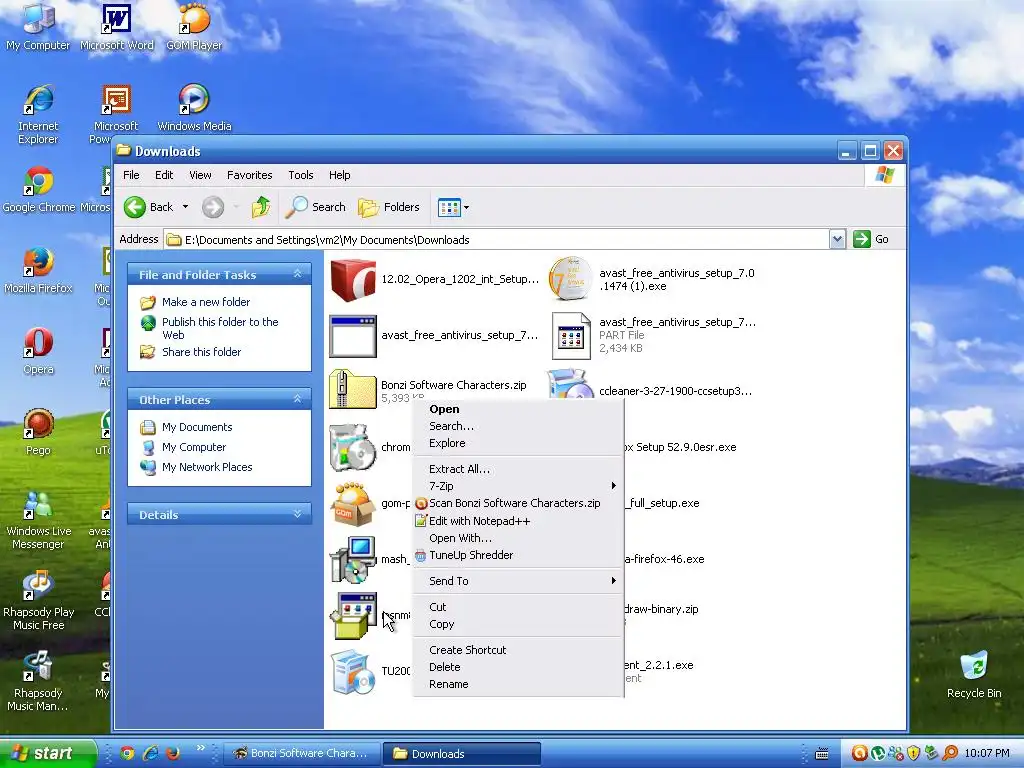The height and width of the screenshot is (768, 1024).
Task: Open Internet Explorer desktop icon
Action: click(38, 114)
